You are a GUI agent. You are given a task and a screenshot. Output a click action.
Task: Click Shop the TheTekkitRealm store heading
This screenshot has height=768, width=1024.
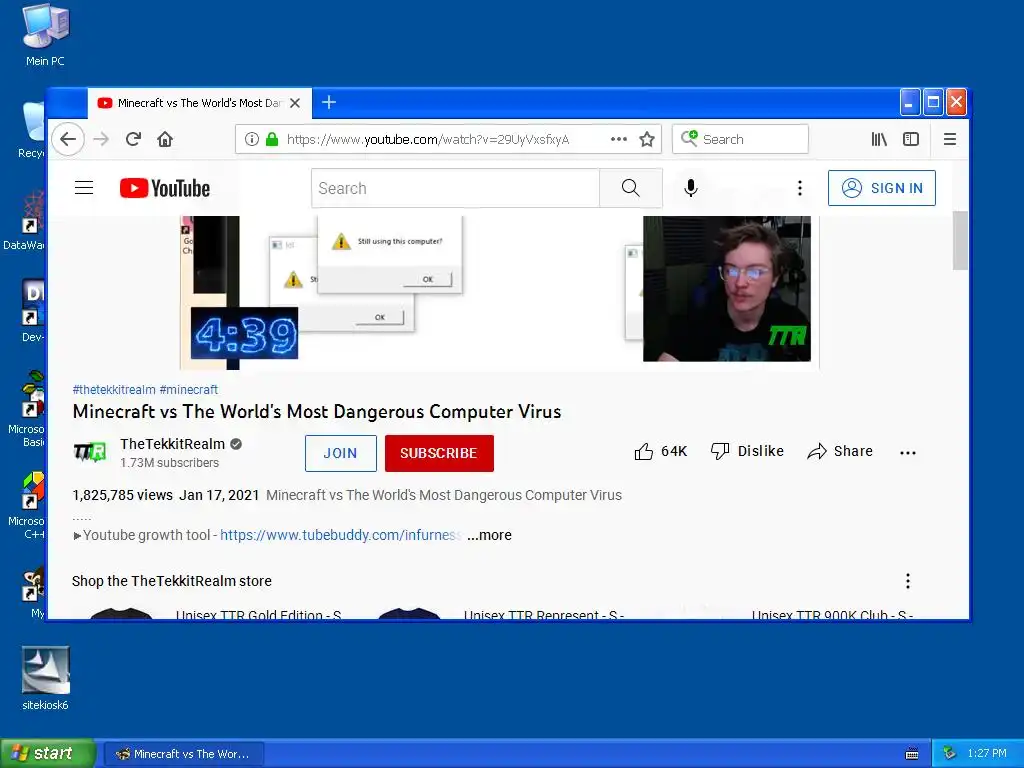point(172,581)
